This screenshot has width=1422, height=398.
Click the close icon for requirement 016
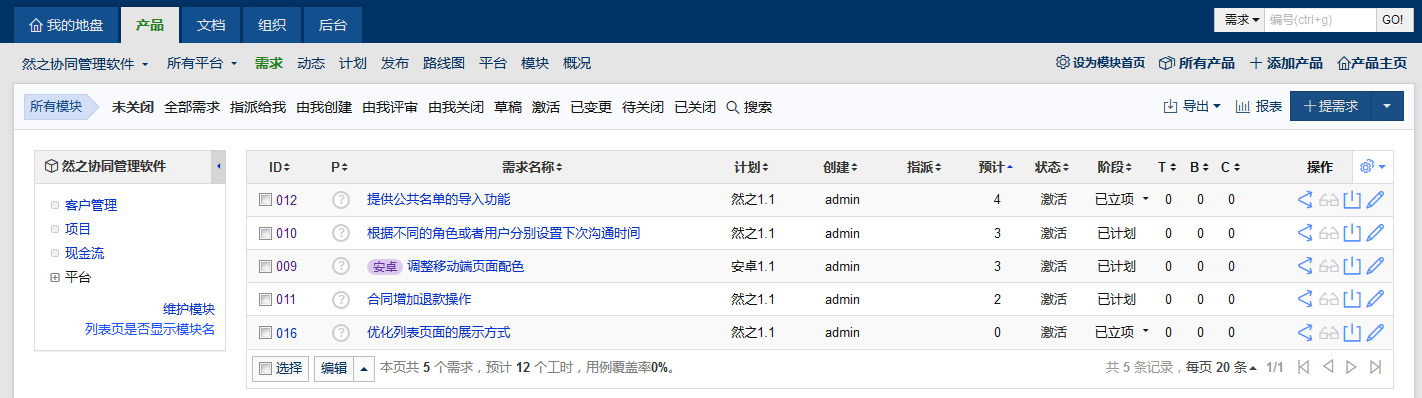(1352, 332)
